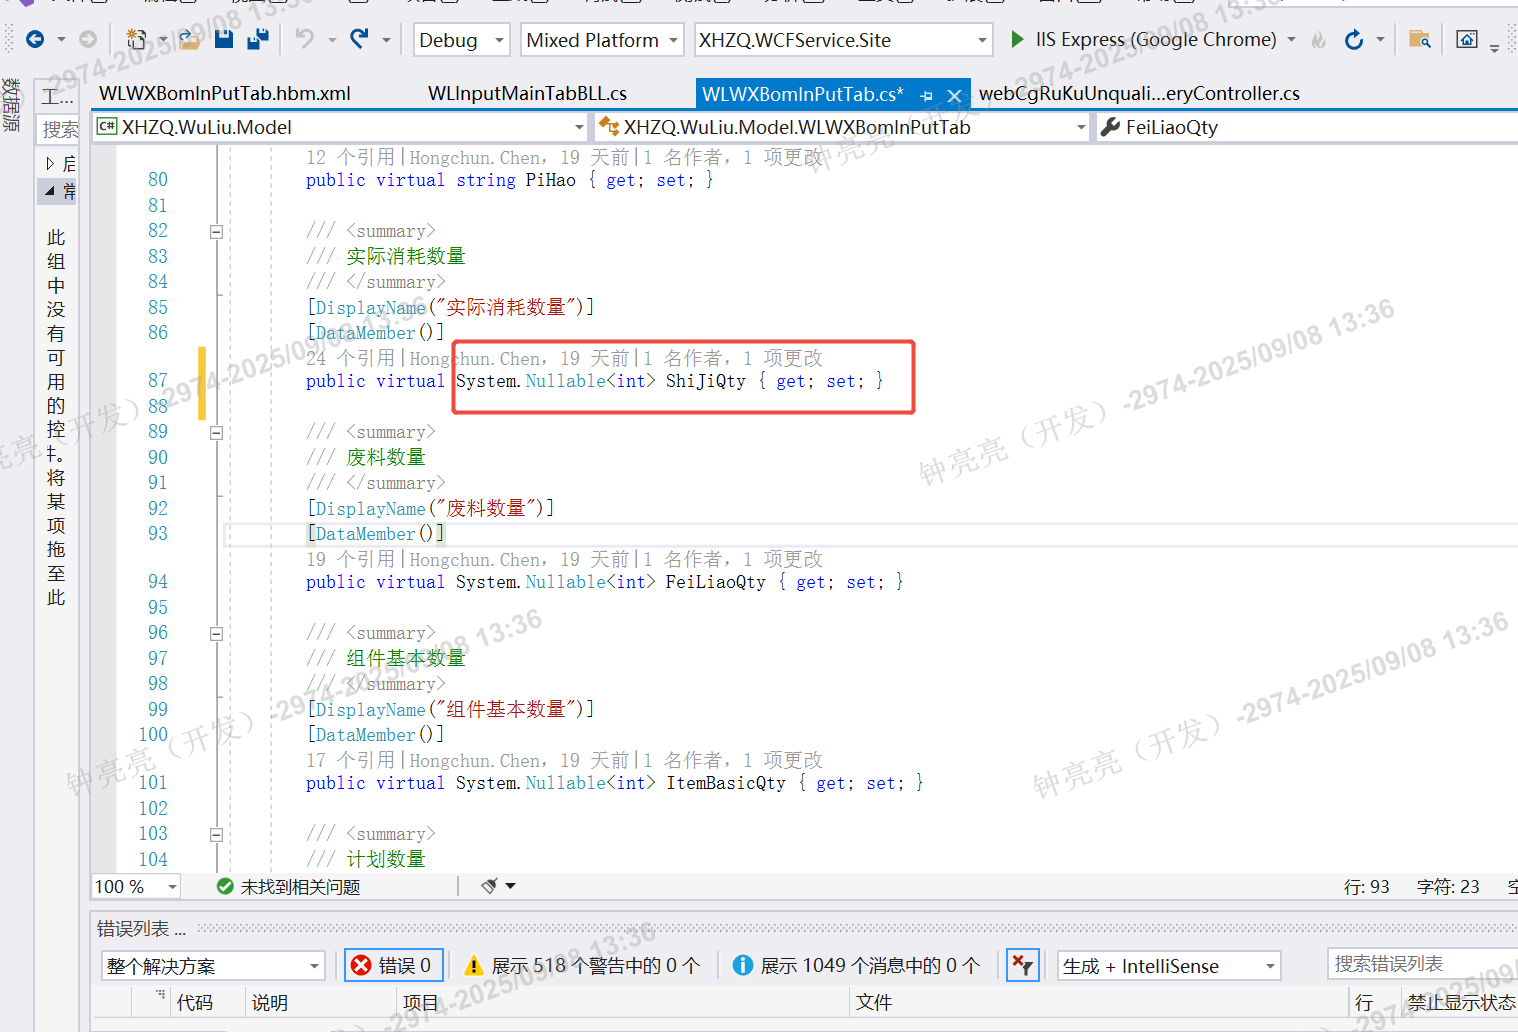Collapse the expanded toolbox tree group

(50, 190)
